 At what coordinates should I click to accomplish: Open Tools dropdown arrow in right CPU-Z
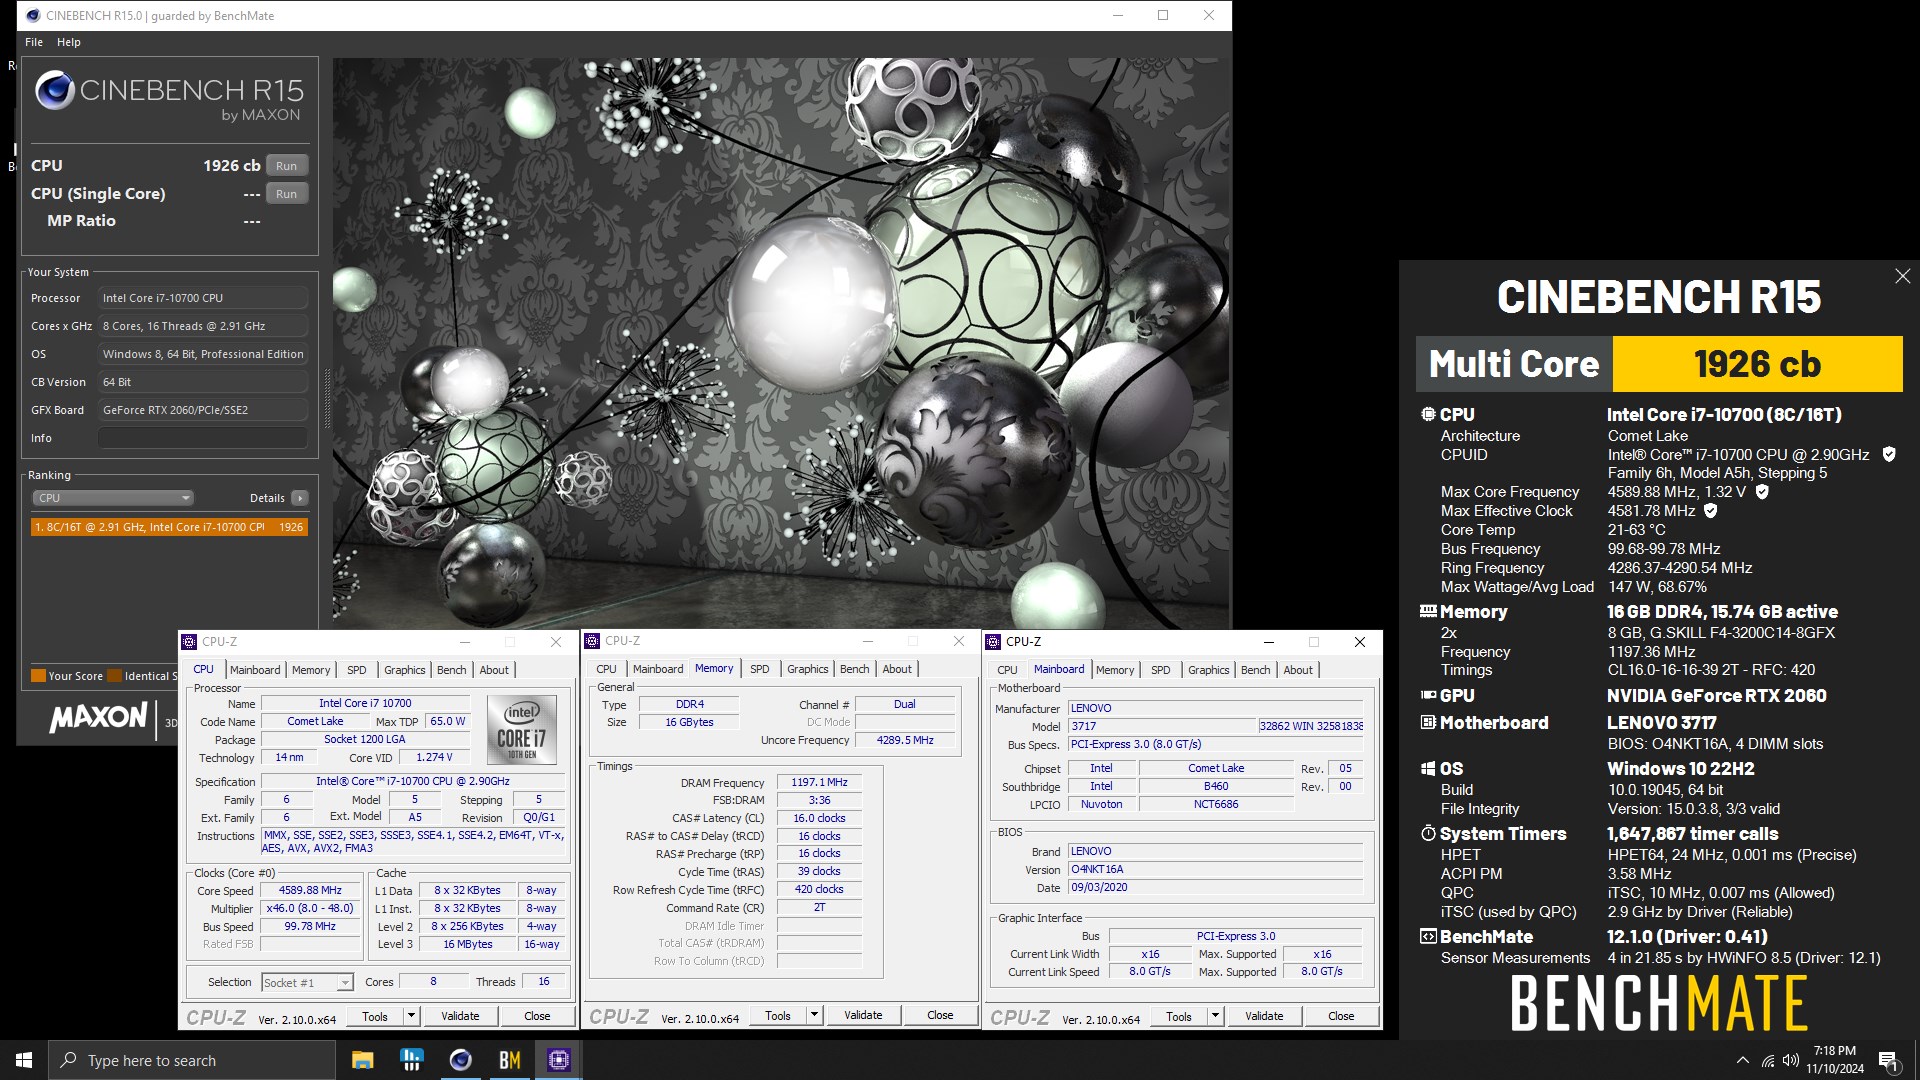click(1215, 1016)
